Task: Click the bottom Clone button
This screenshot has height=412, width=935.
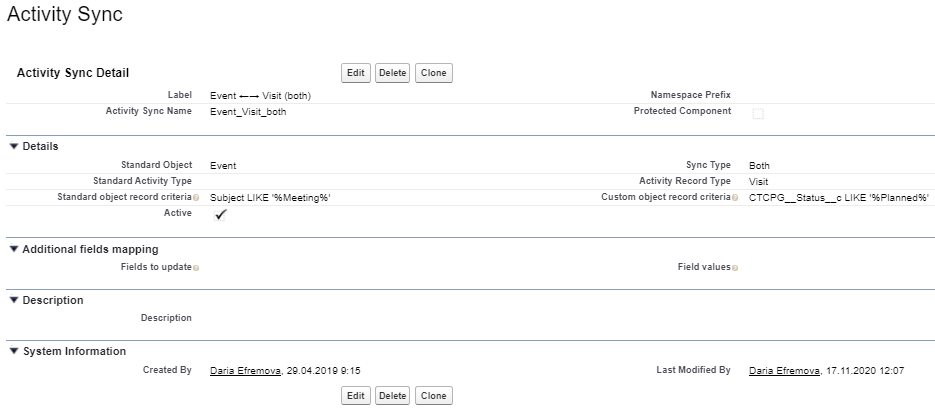Action: click(x=433, y=396)
